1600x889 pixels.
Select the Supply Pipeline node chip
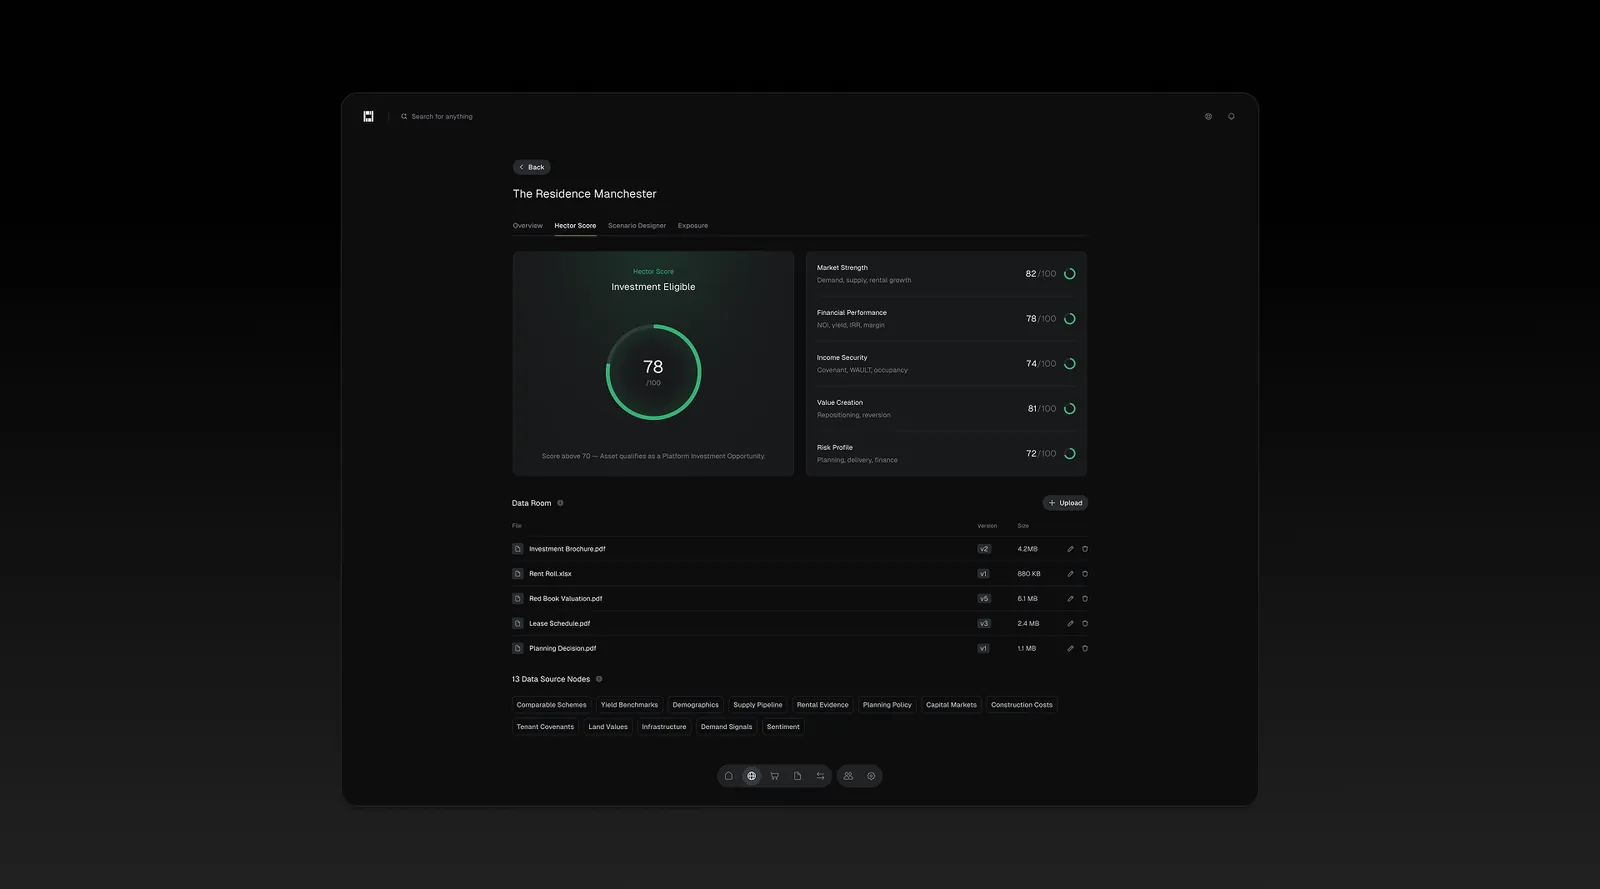pos(758,705)
